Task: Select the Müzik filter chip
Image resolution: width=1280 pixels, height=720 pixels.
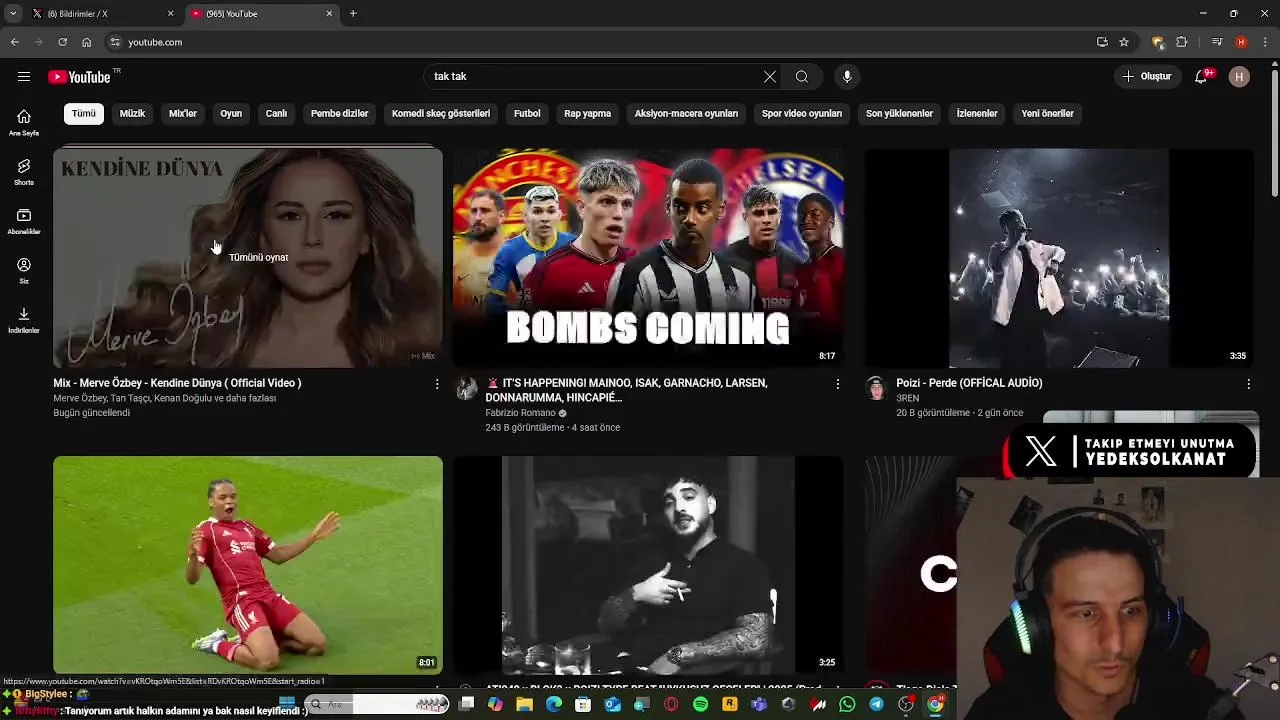Action: (132, 113)
